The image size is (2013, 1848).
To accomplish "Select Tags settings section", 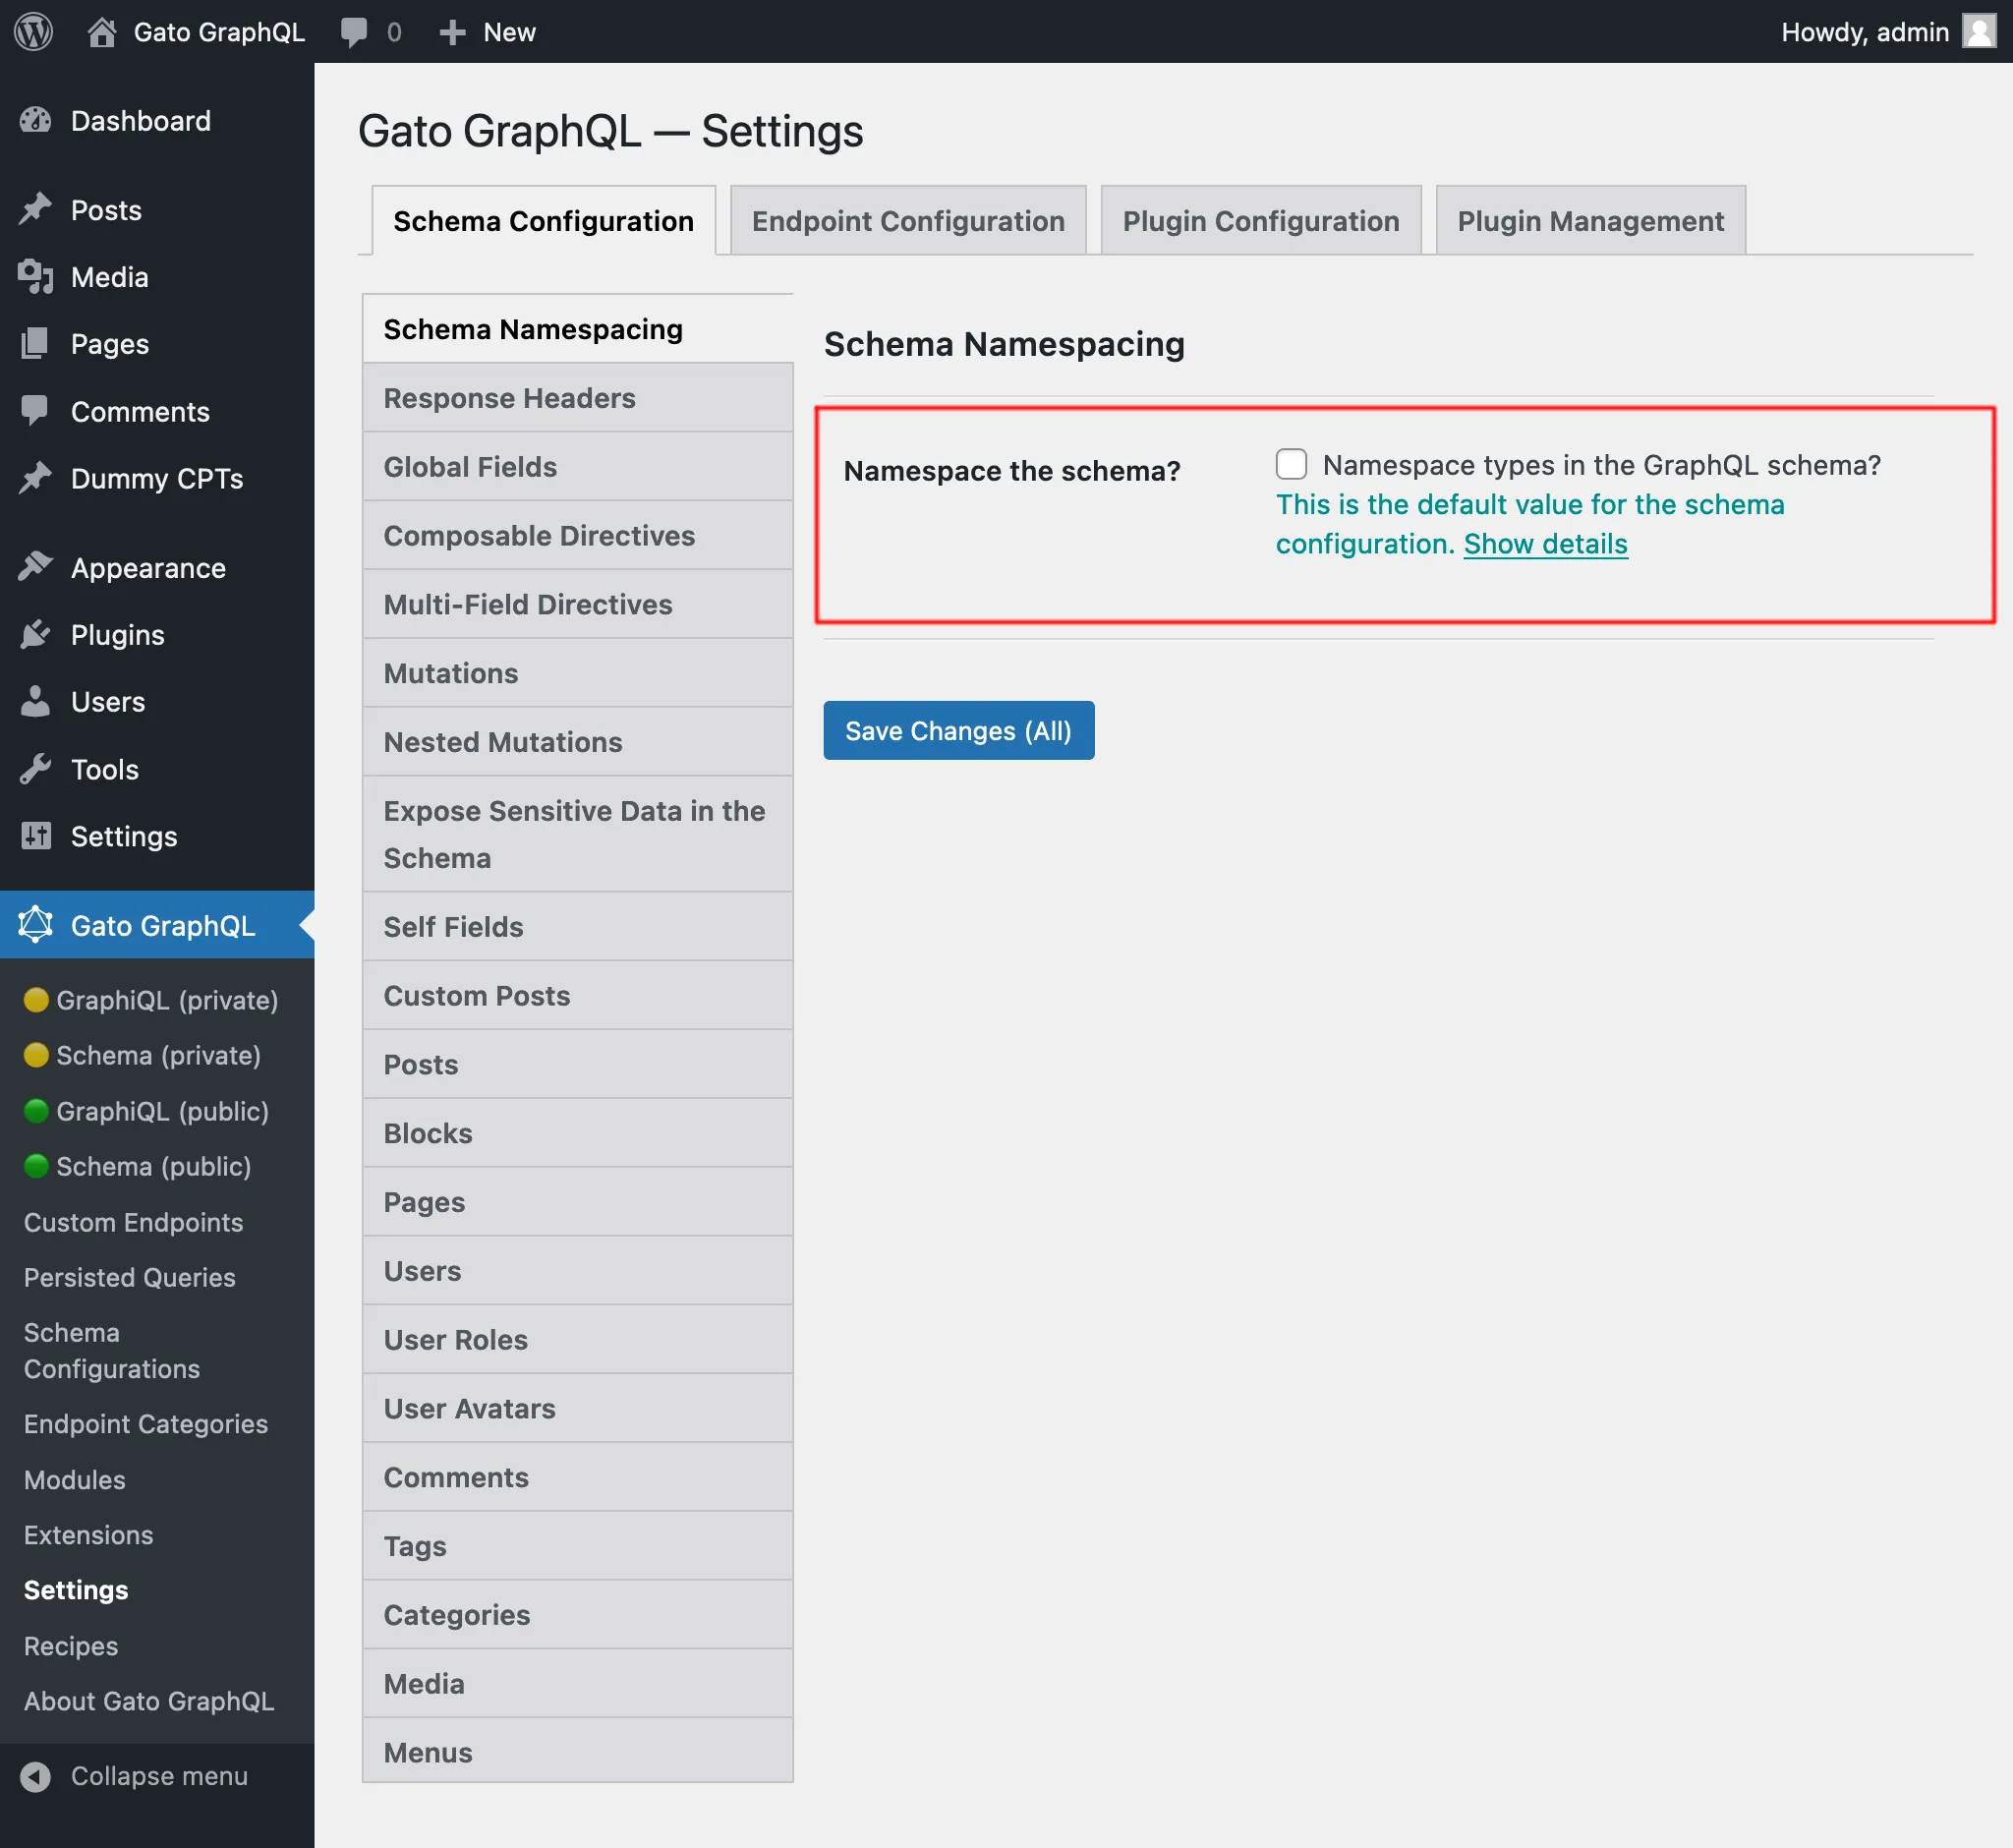I will point(578,1546).
